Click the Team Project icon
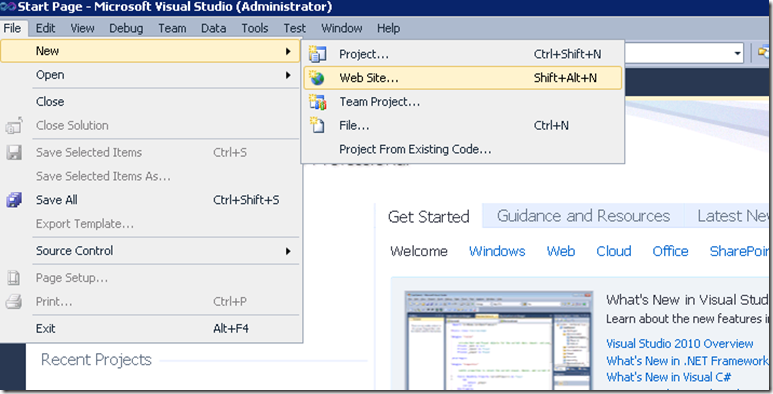The height and width of the screenshot is (394, 773). [x=317, y=102]
